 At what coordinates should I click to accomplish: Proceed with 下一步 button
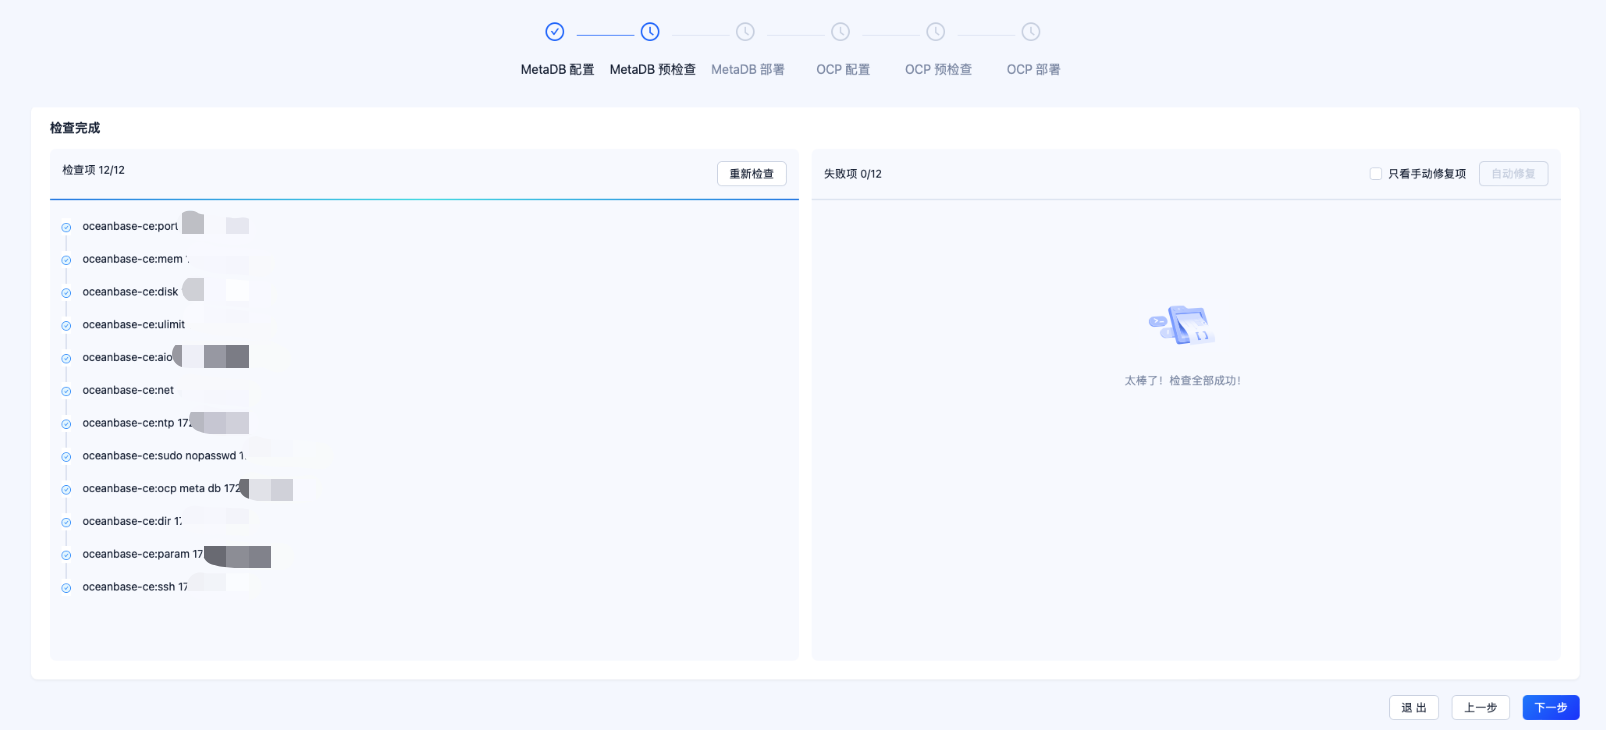[1551, 708]
